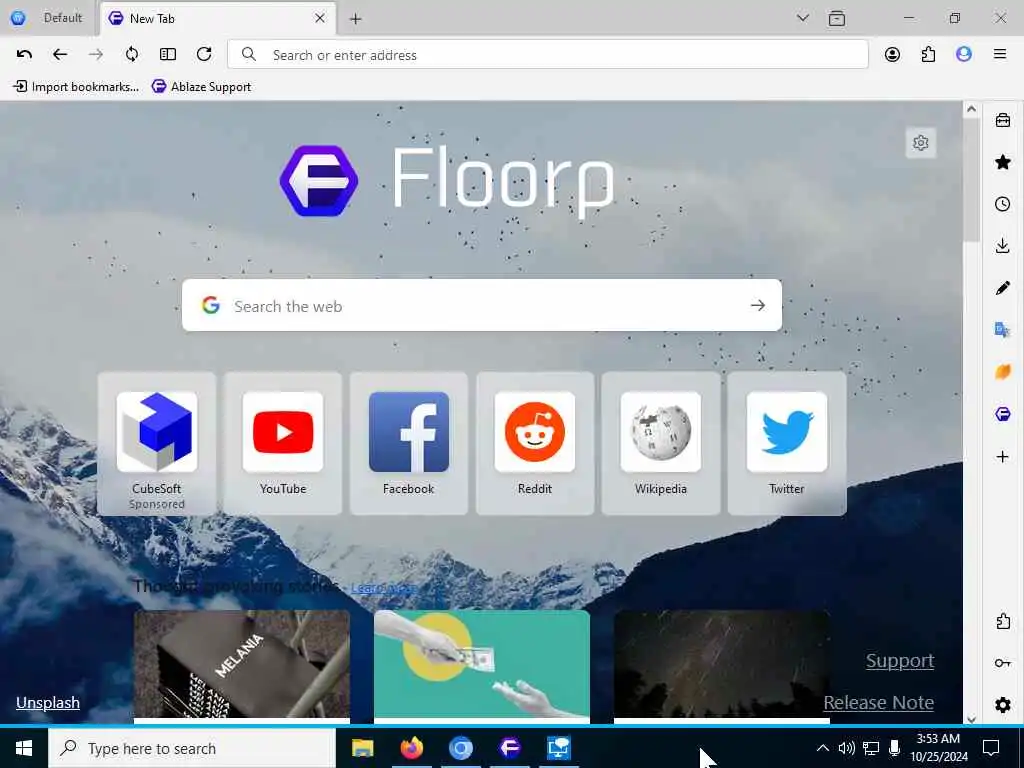Open the sidebar history clock icon
This screenshot has height=768, width=1024.
(1002, 204)
